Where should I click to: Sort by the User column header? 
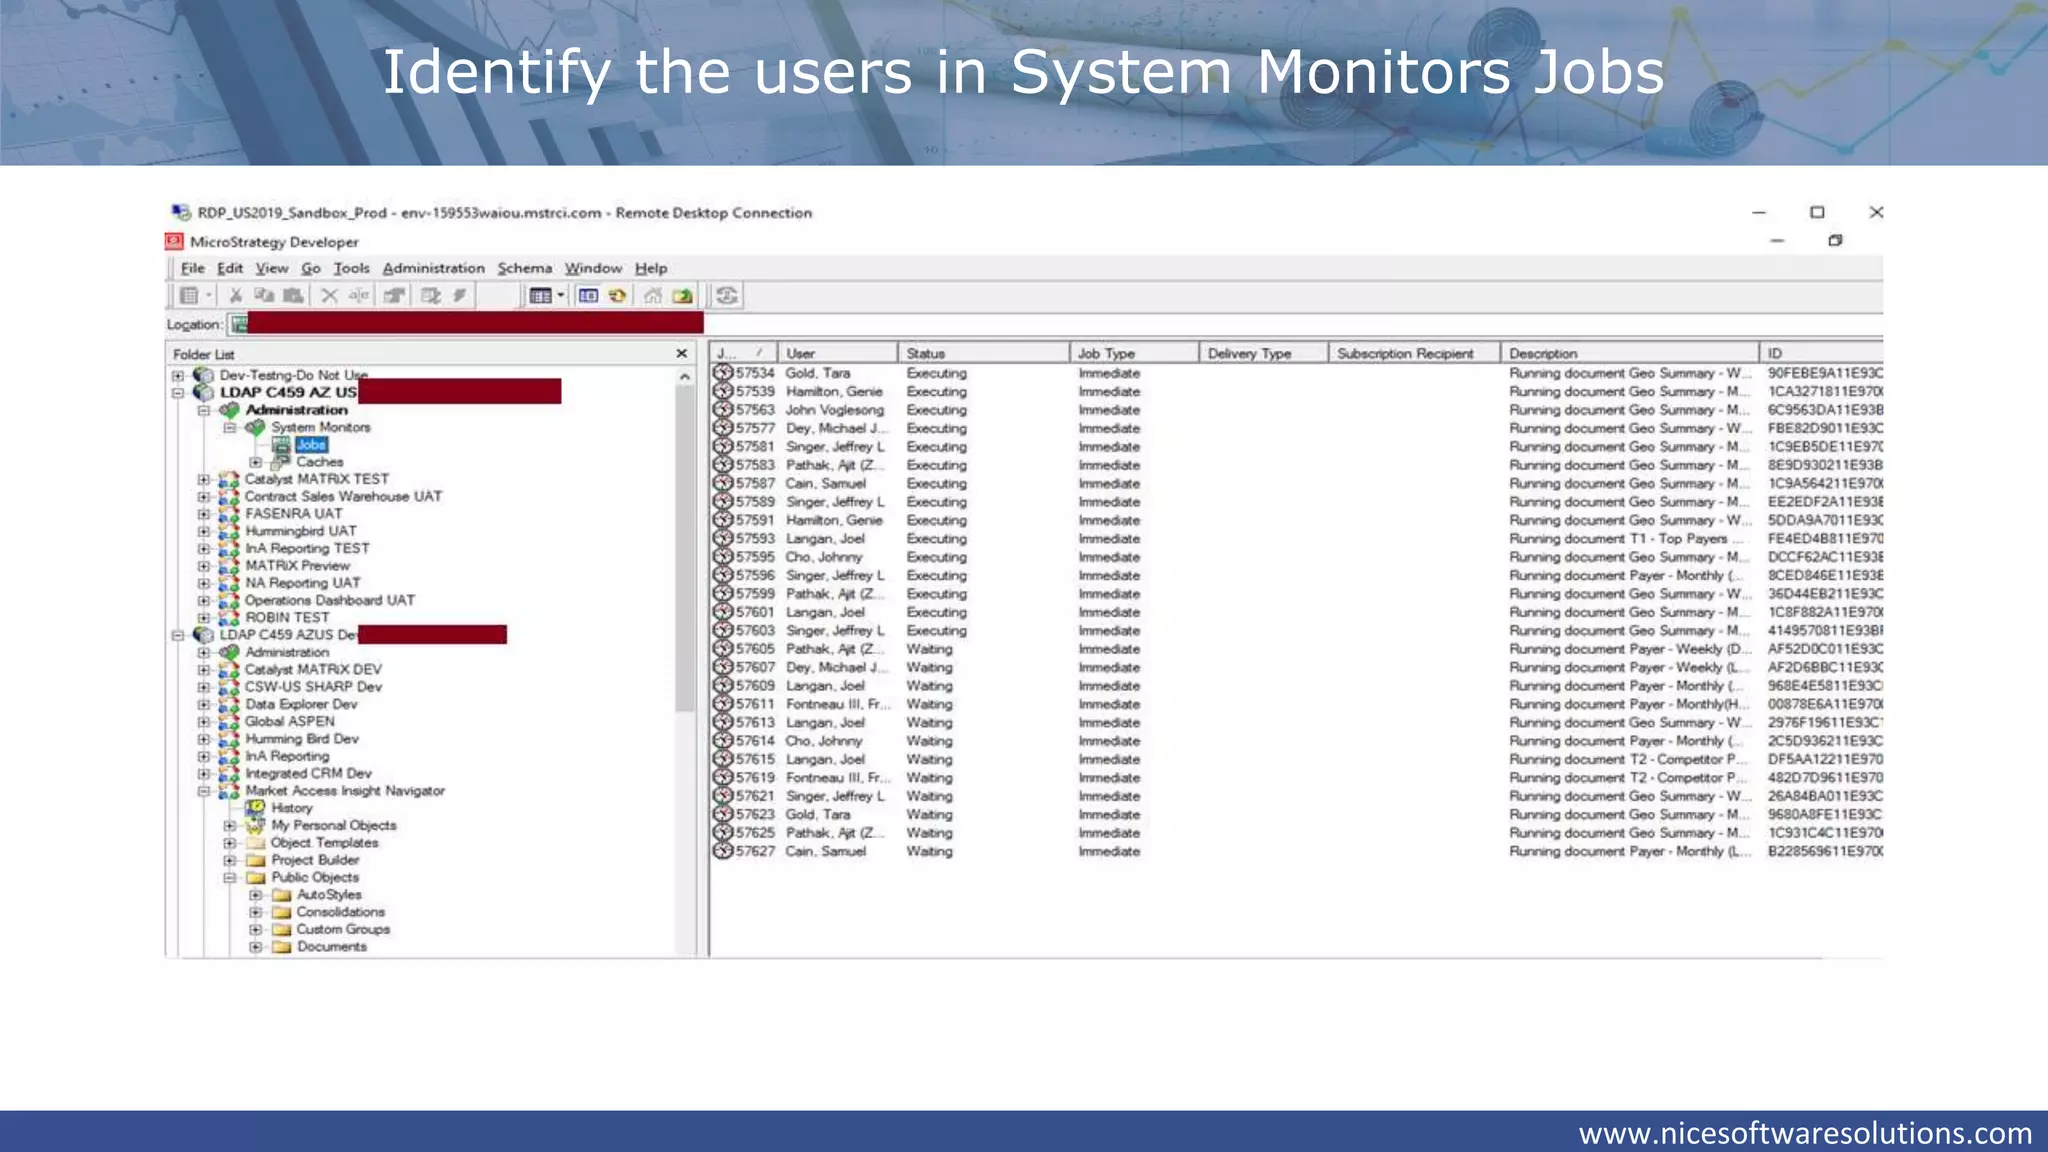838,353
